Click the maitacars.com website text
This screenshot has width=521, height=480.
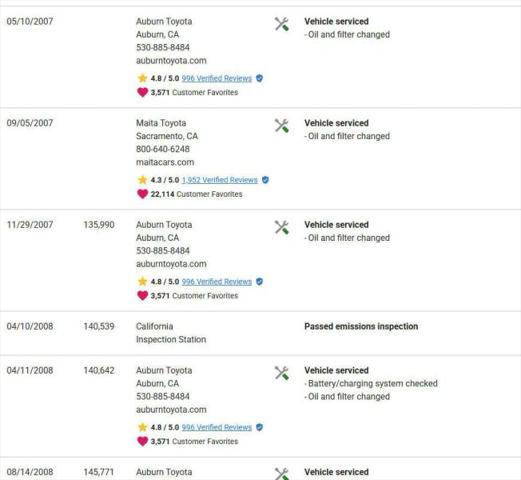click(x=165, y=162)
